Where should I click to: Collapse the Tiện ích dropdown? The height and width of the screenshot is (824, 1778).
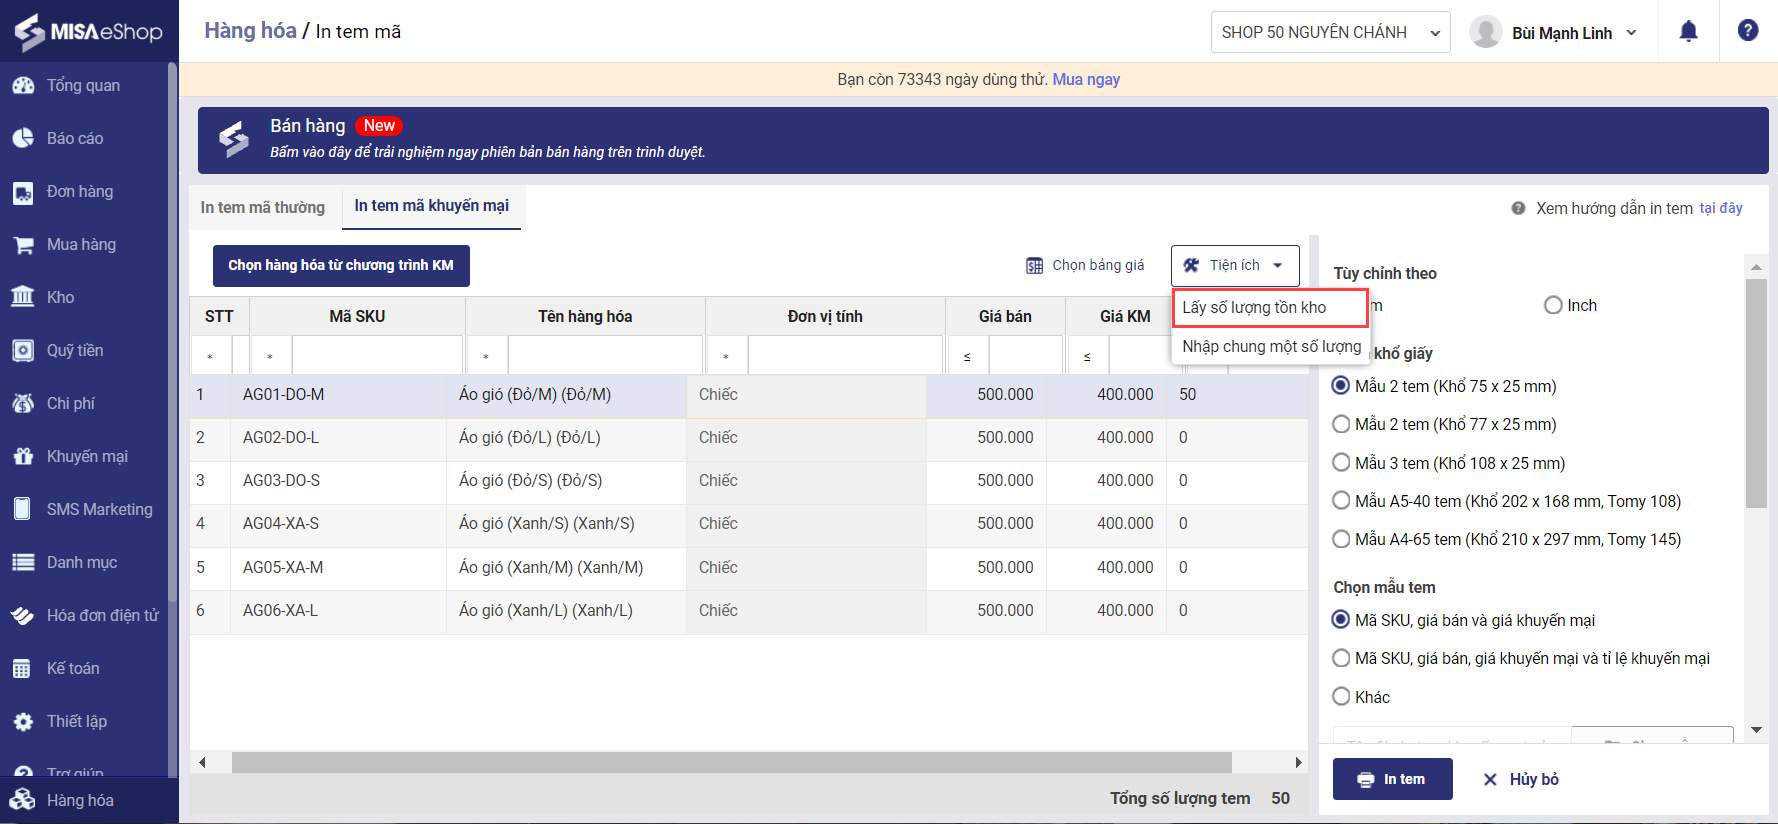tap(1234, 266)
